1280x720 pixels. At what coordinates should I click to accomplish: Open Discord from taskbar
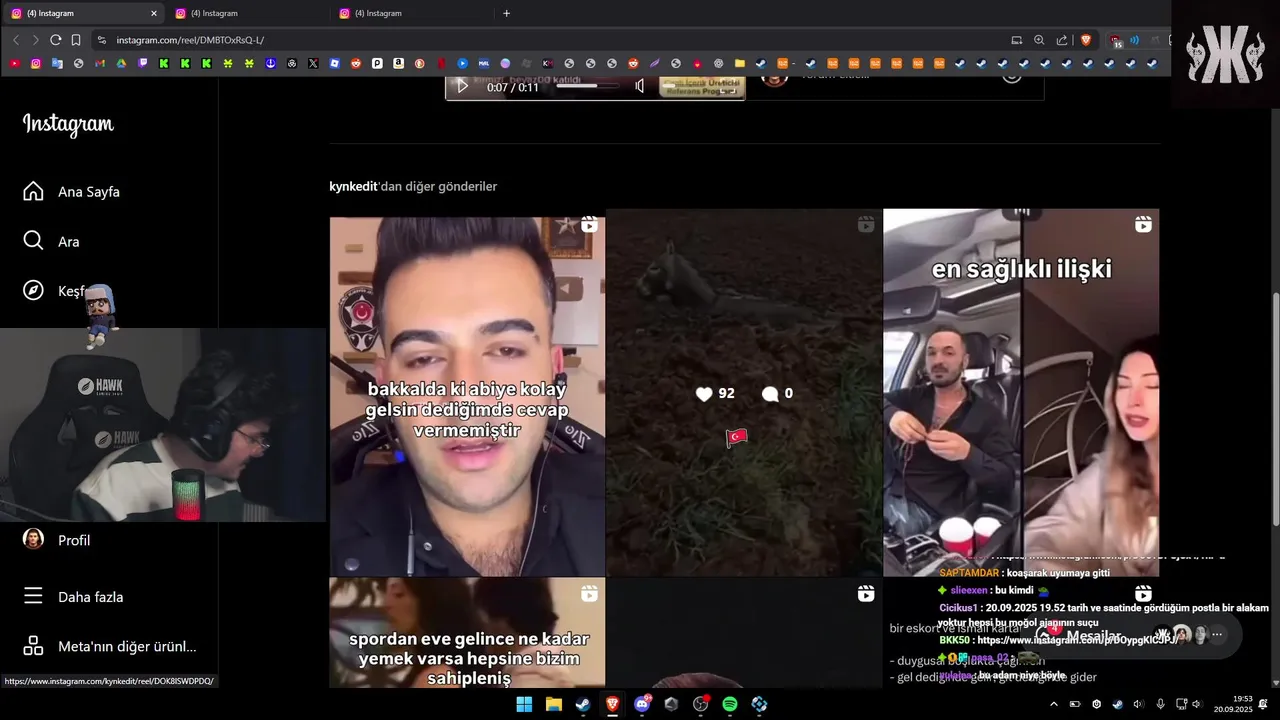click(x=642, y=704)
